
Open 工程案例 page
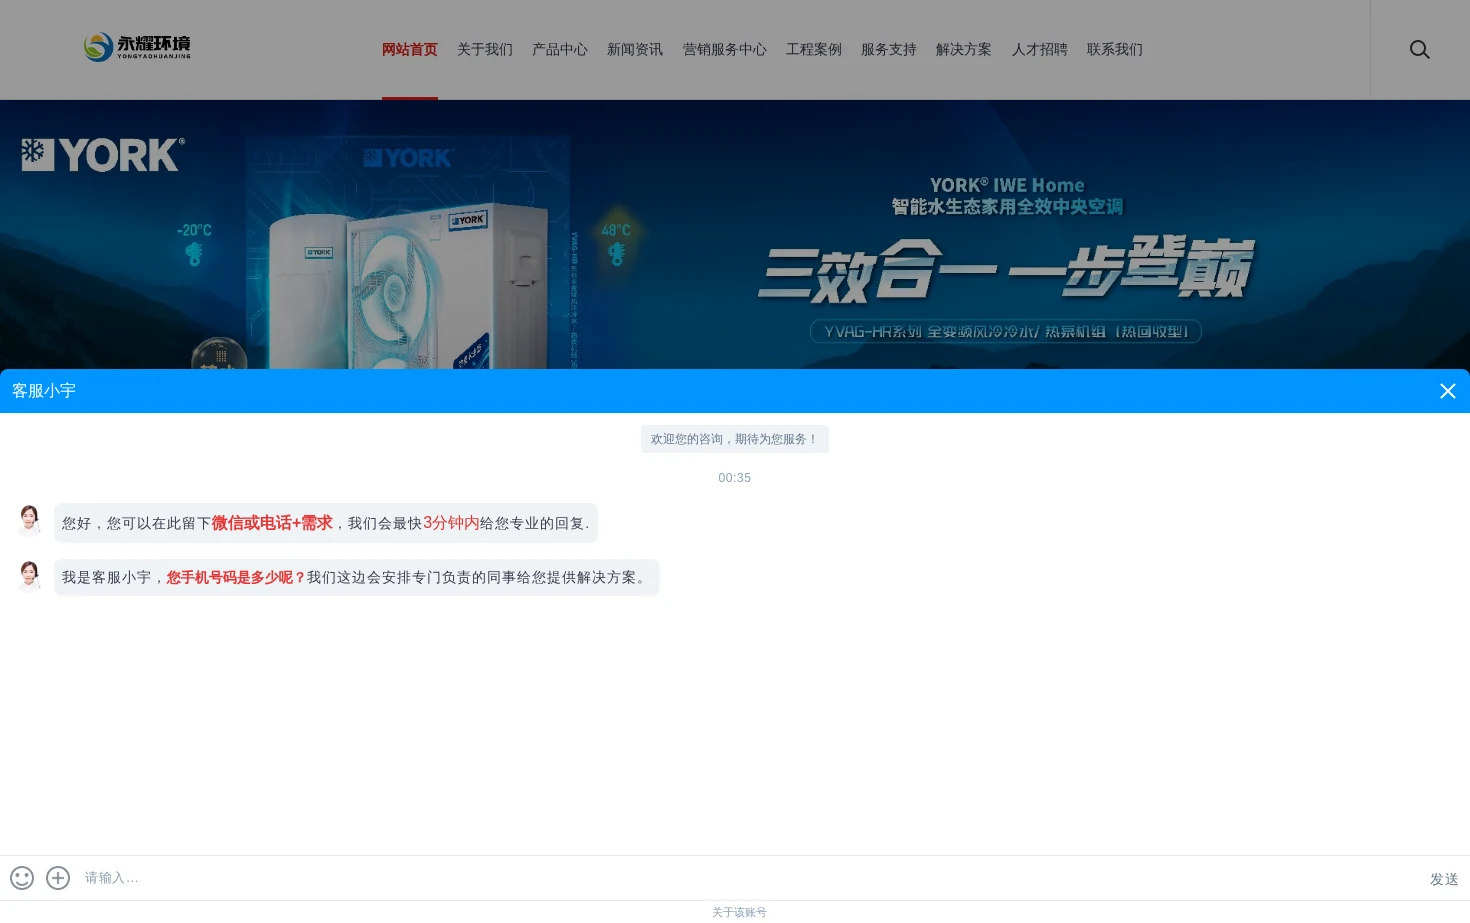point(814,49)
